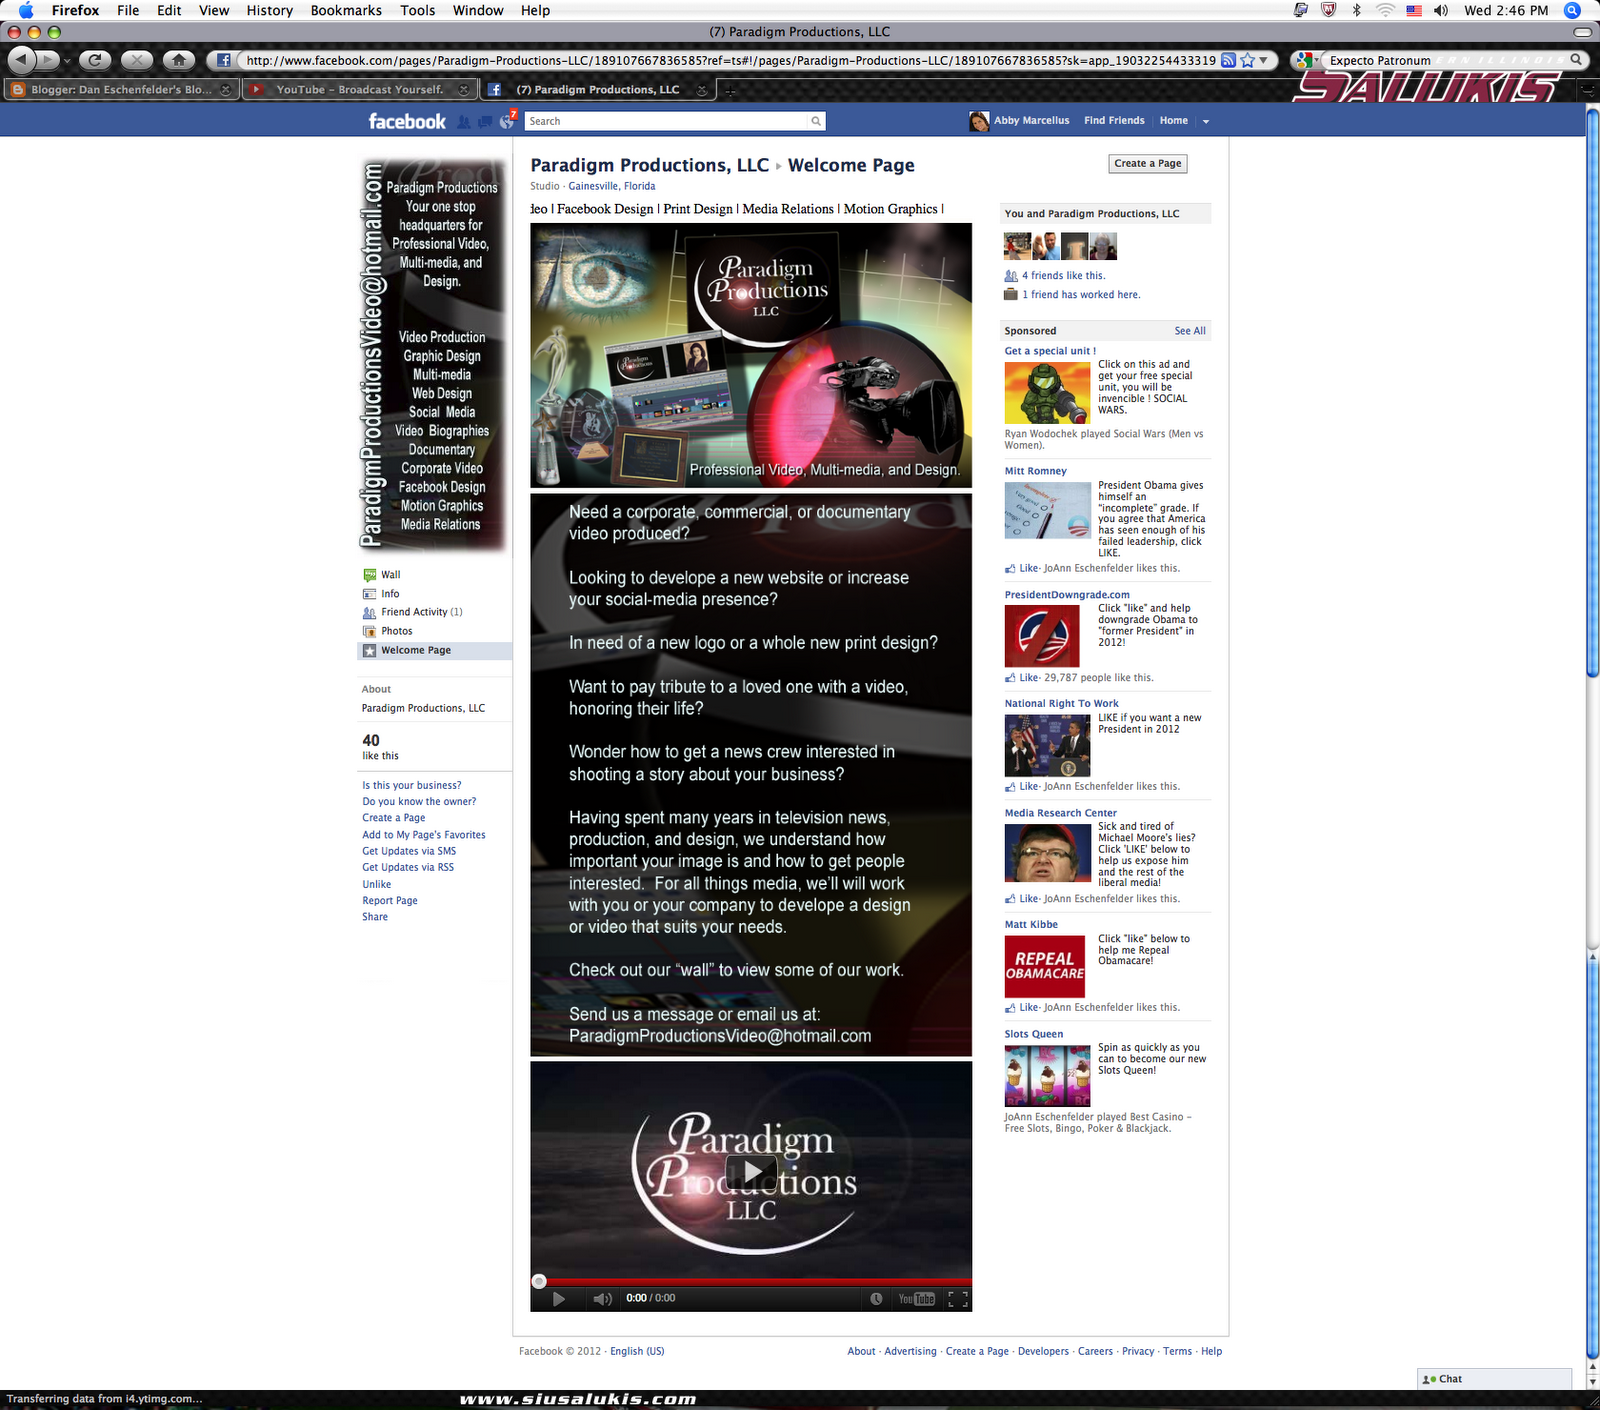This screenshot has width=1600, height=1410.
Task: Open the Info page section
Action: 390,594
